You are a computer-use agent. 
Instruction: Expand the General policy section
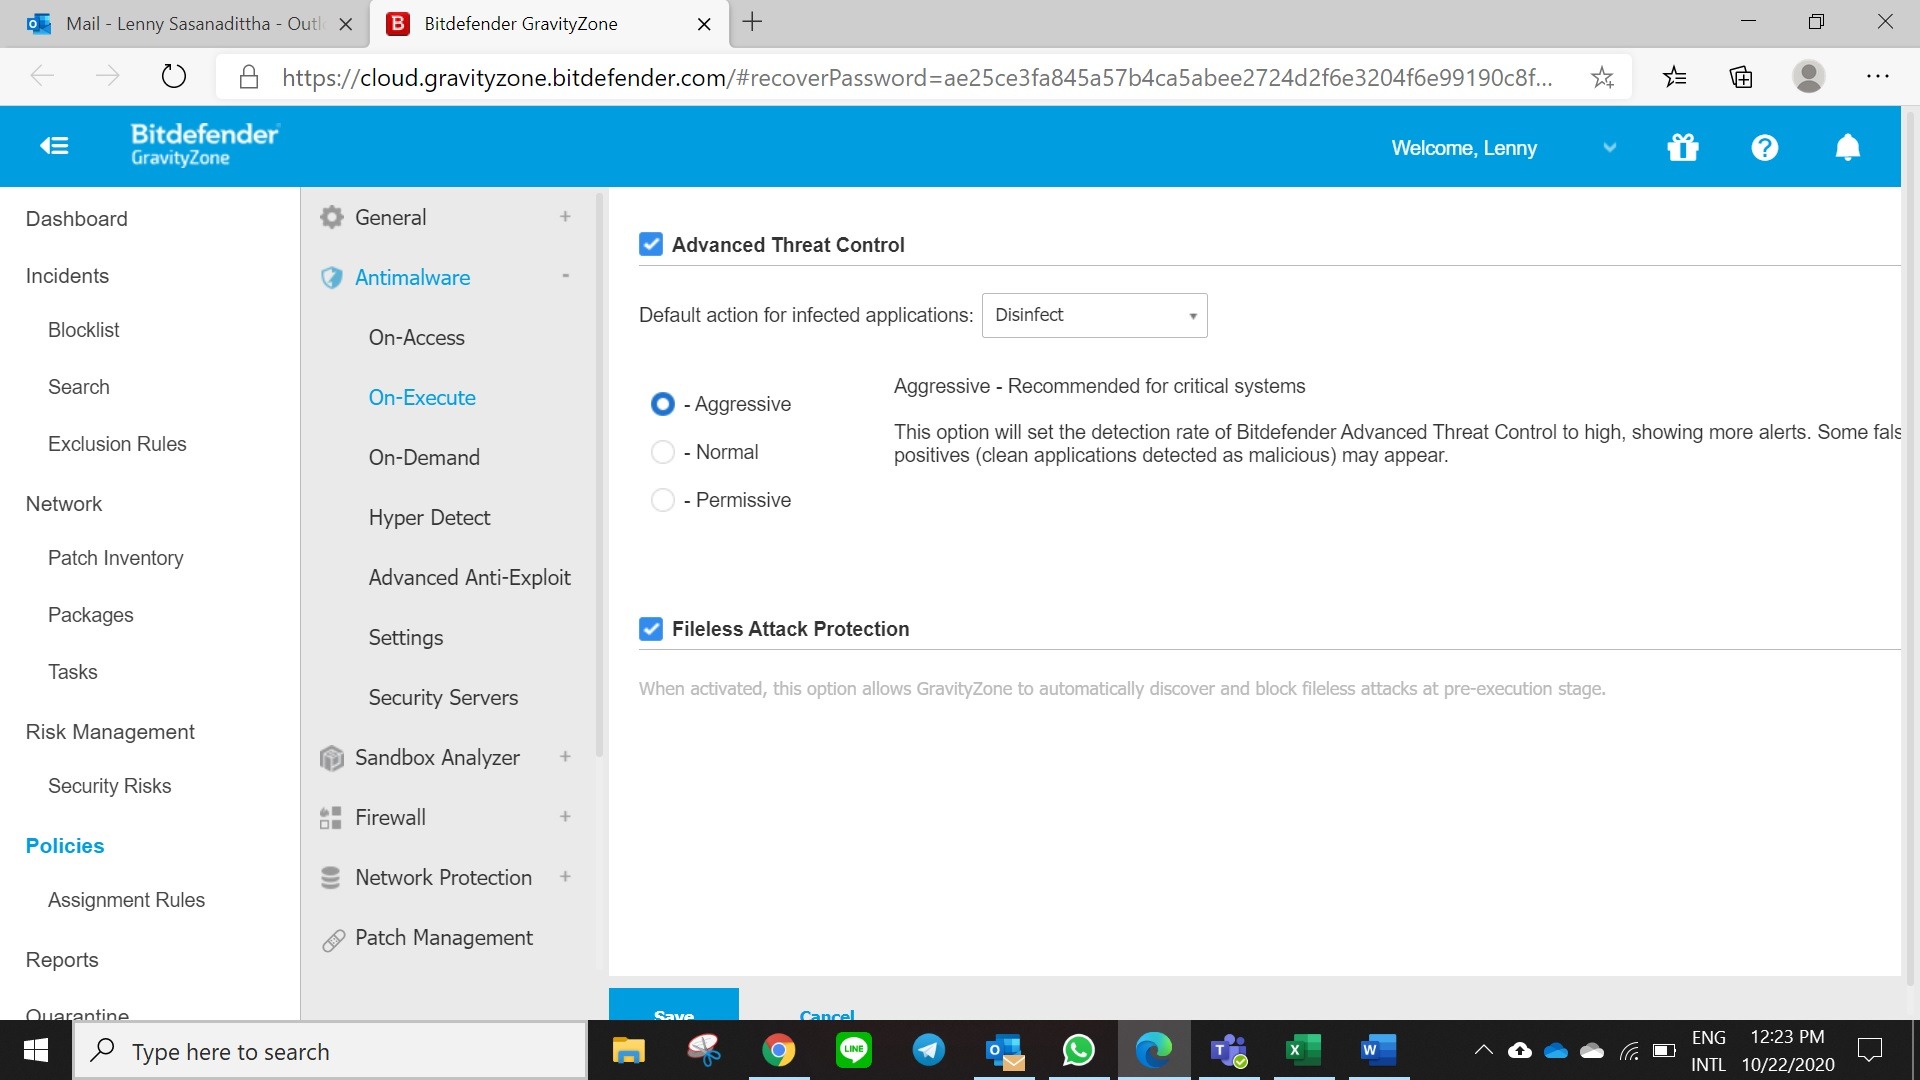tap(566, 216)
